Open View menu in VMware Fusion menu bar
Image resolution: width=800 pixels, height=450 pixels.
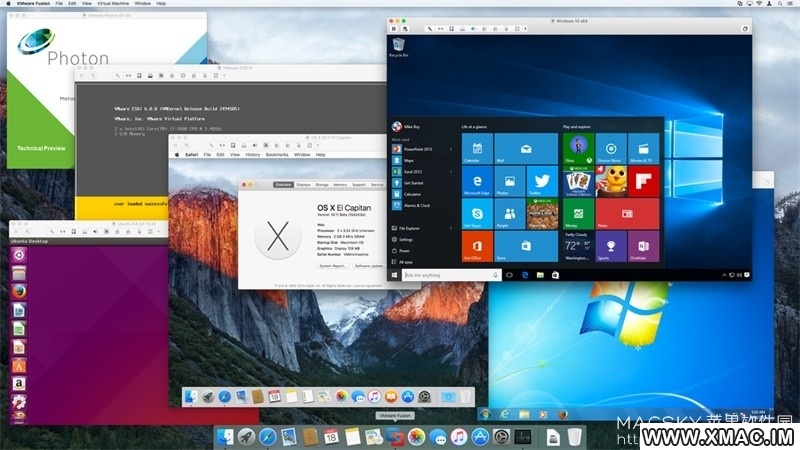87,3
